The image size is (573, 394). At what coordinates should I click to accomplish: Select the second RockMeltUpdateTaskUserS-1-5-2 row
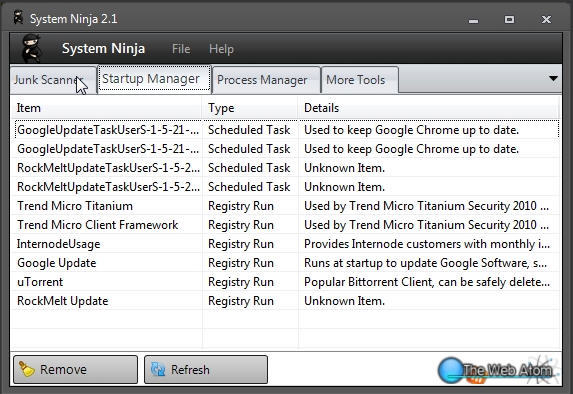[x=286, y=187]
